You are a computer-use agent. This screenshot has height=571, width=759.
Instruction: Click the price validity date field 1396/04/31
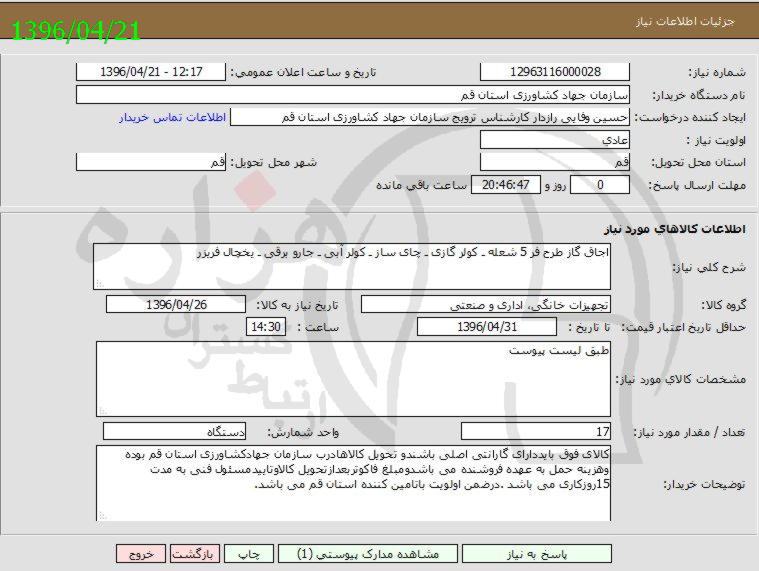487,327
